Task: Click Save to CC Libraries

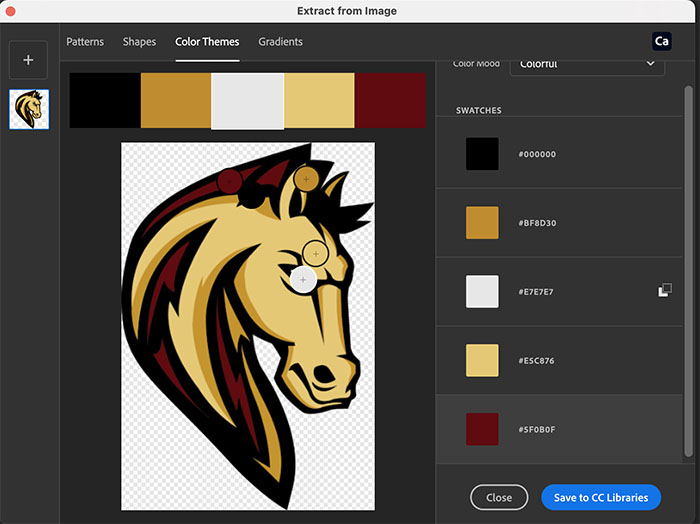Action: 601,497
